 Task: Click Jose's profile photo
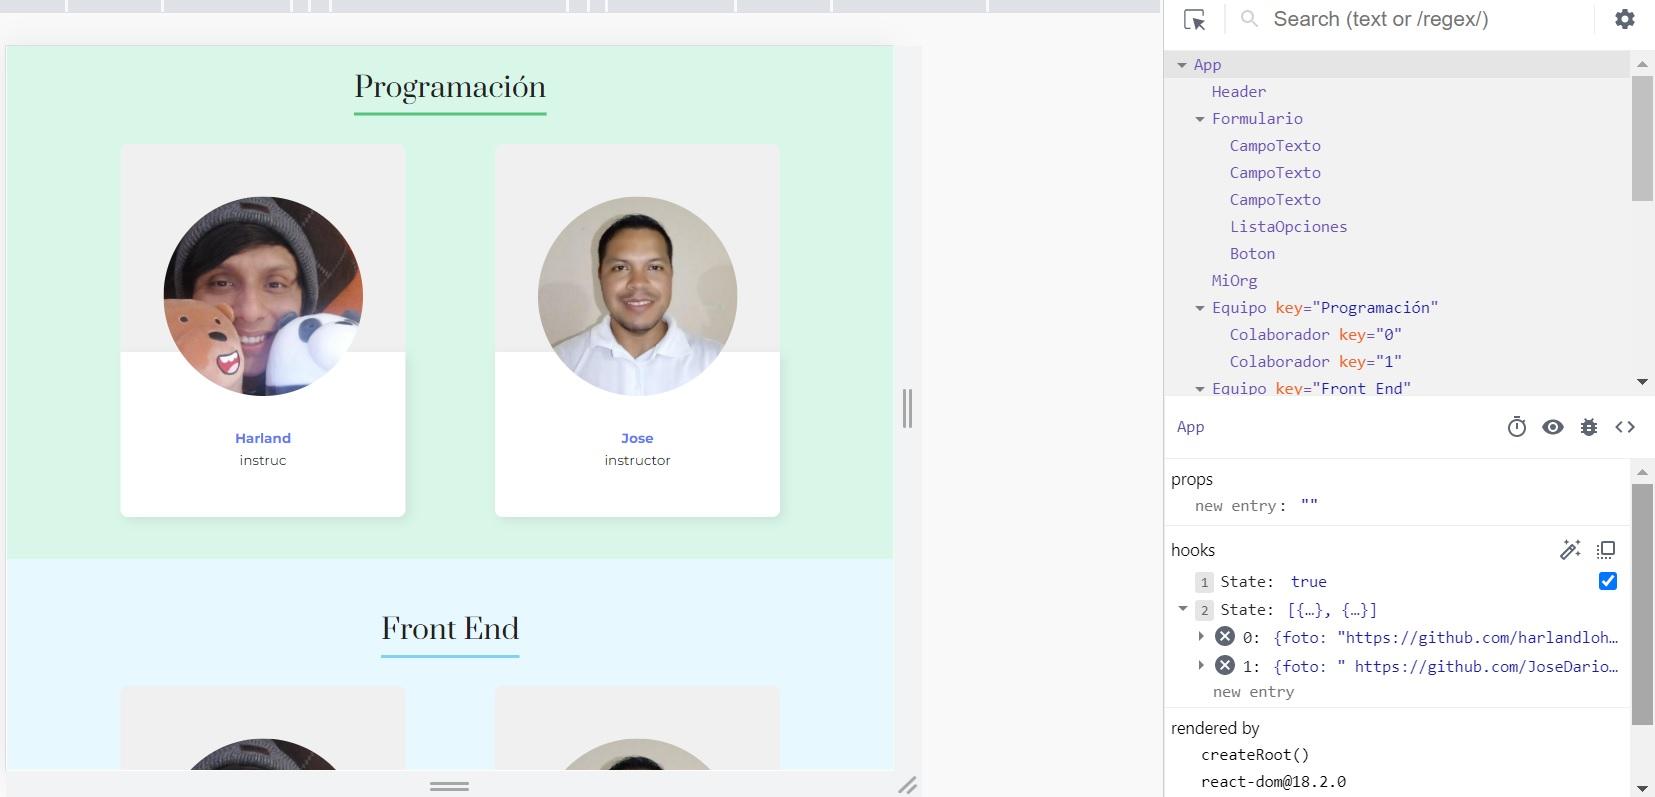pyautogui.click(x=637, y=296)
